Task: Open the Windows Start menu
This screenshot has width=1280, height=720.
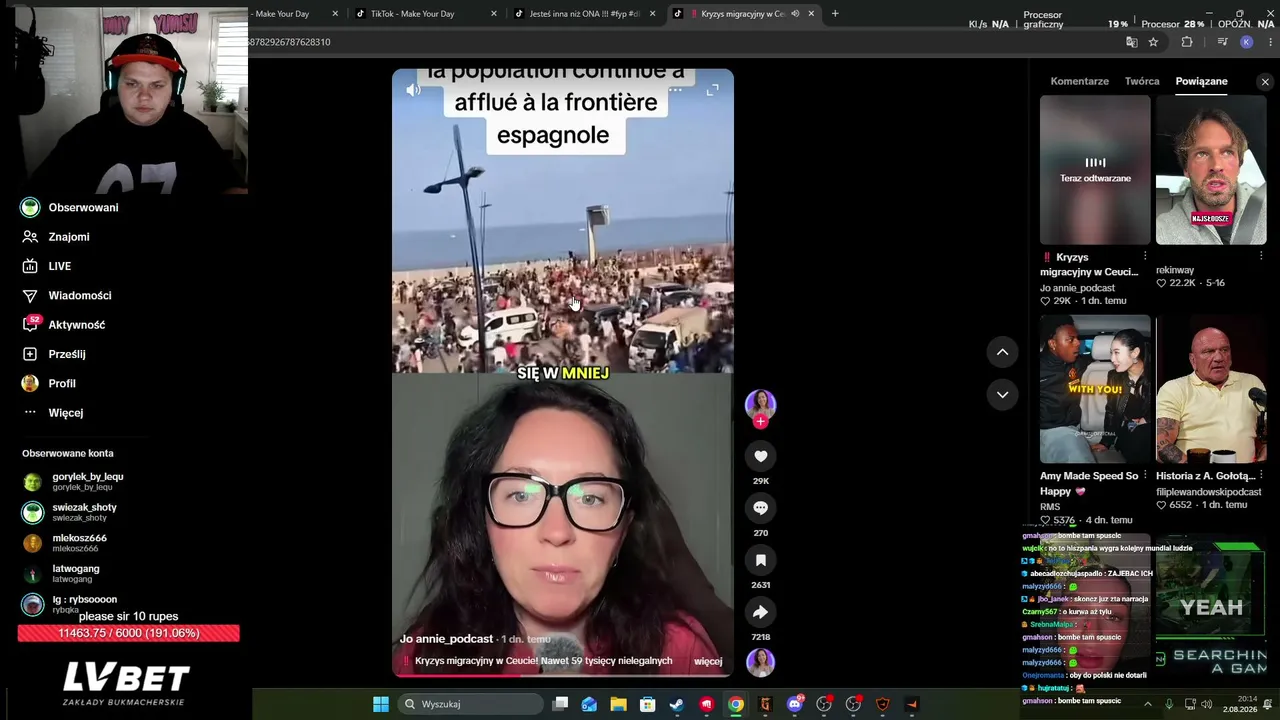Action: tap(381, 704)
